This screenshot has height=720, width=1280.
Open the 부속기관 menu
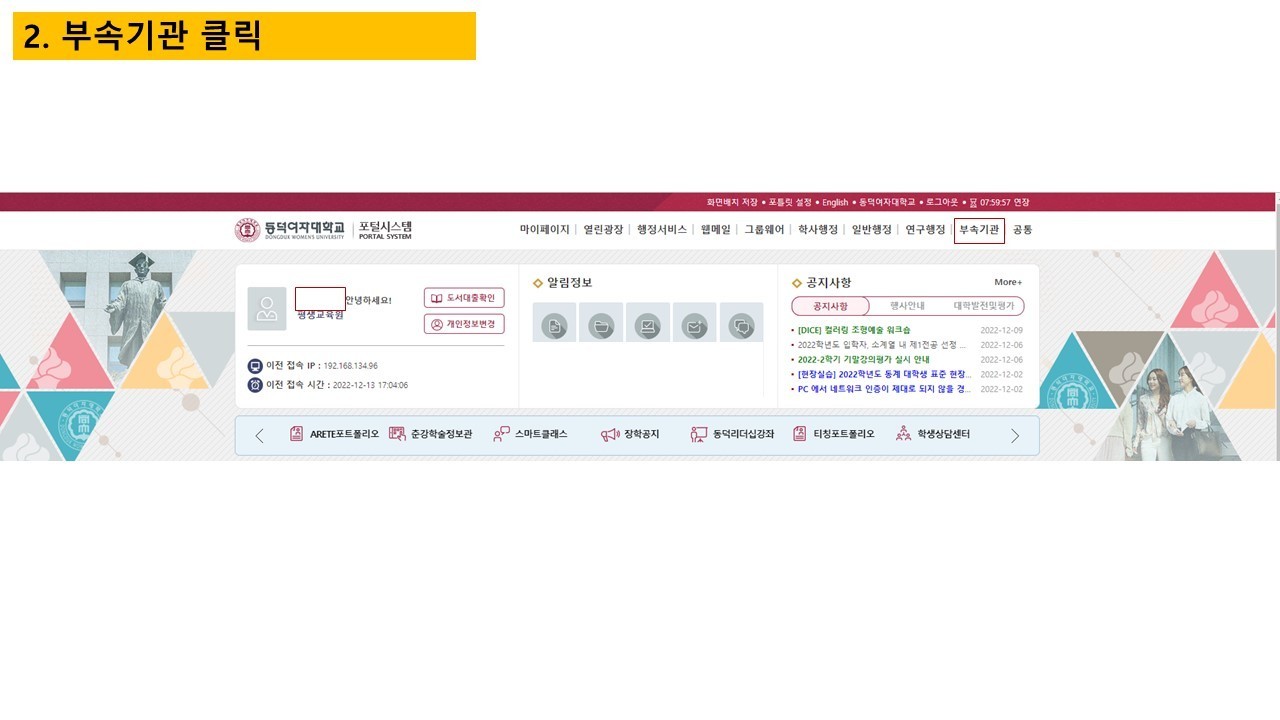tap(979, 230)
